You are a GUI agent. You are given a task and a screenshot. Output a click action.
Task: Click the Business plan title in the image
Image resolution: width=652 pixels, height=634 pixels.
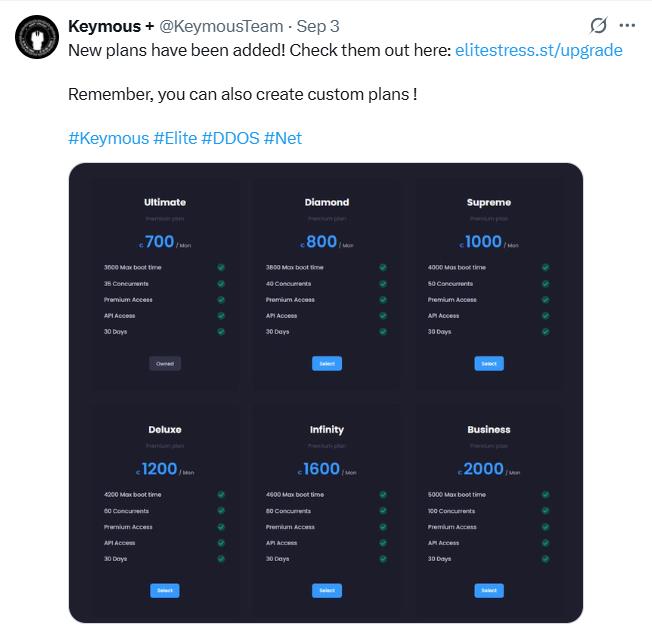[489, 430]
